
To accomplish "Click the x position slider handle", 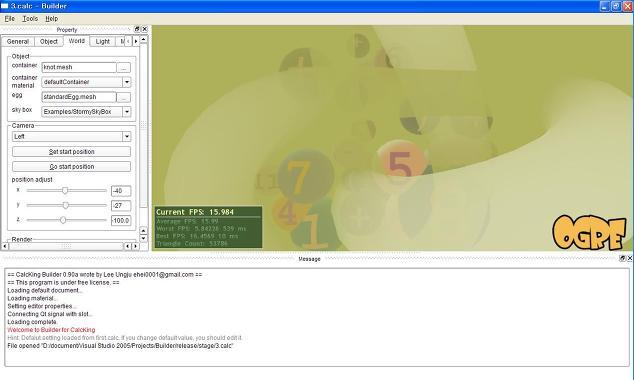I will (x=65, y=190).
